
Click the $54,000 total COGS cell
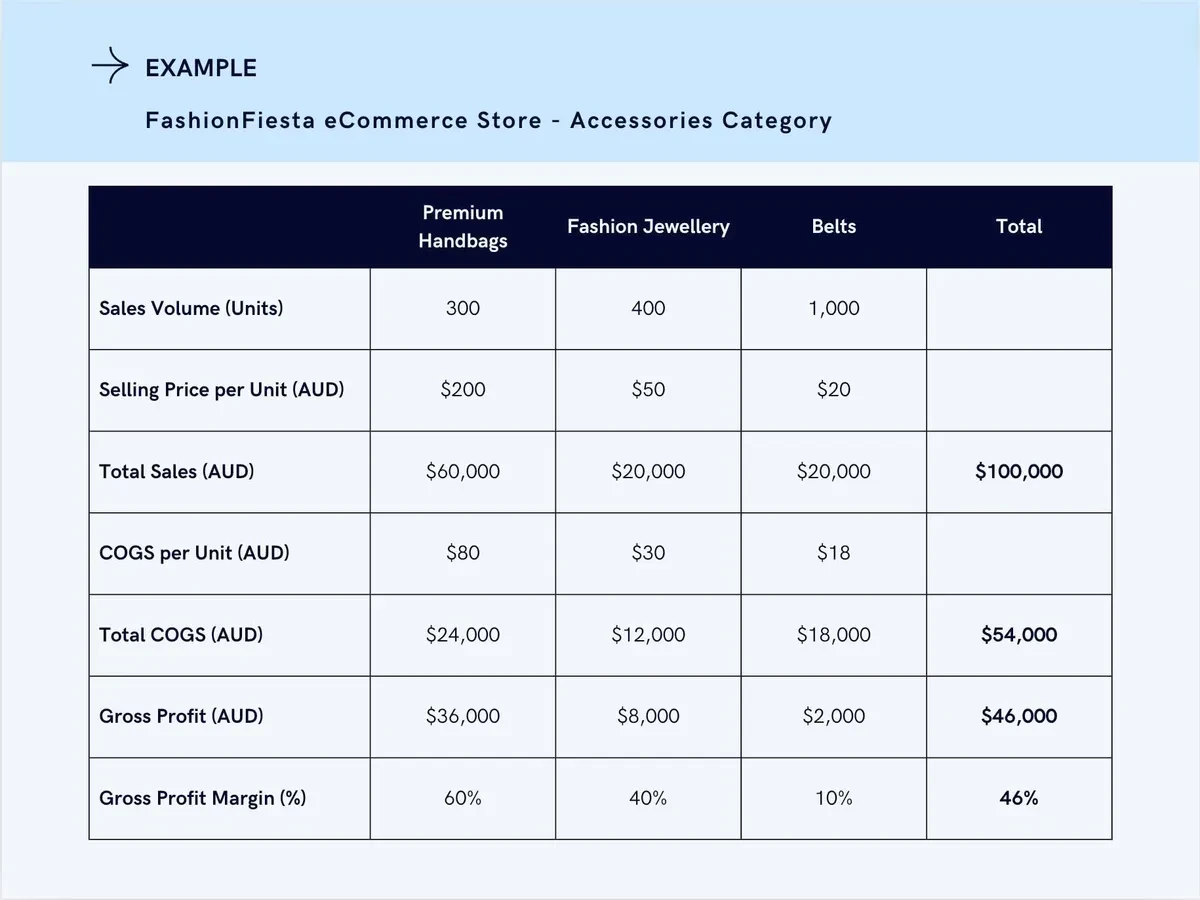(x=1019, y=635)
